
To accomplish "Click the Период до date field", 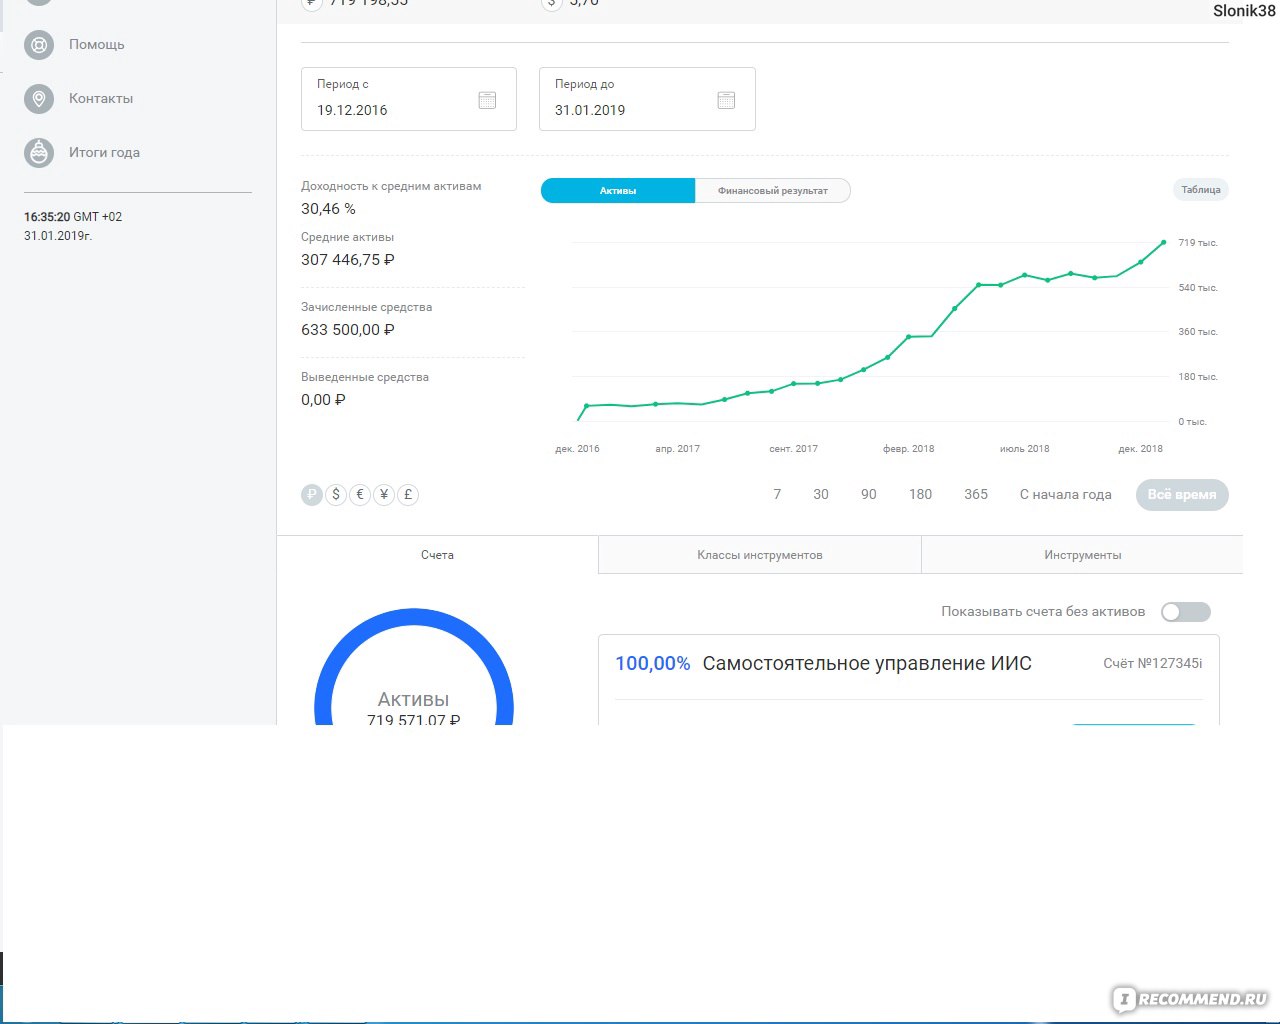I will tap(647, 99).
